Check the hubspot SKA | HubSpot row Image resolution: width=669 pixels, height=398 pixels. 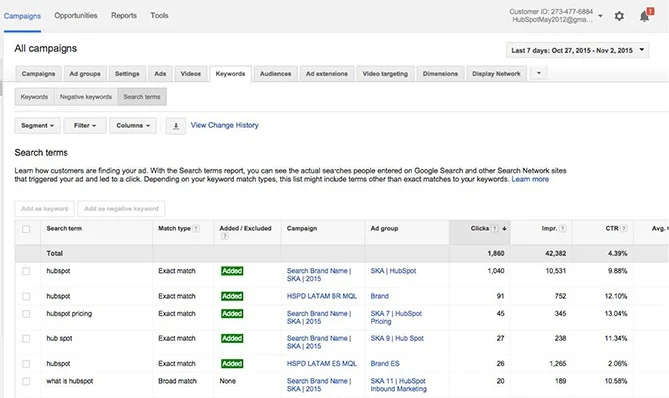pos(26,271)
